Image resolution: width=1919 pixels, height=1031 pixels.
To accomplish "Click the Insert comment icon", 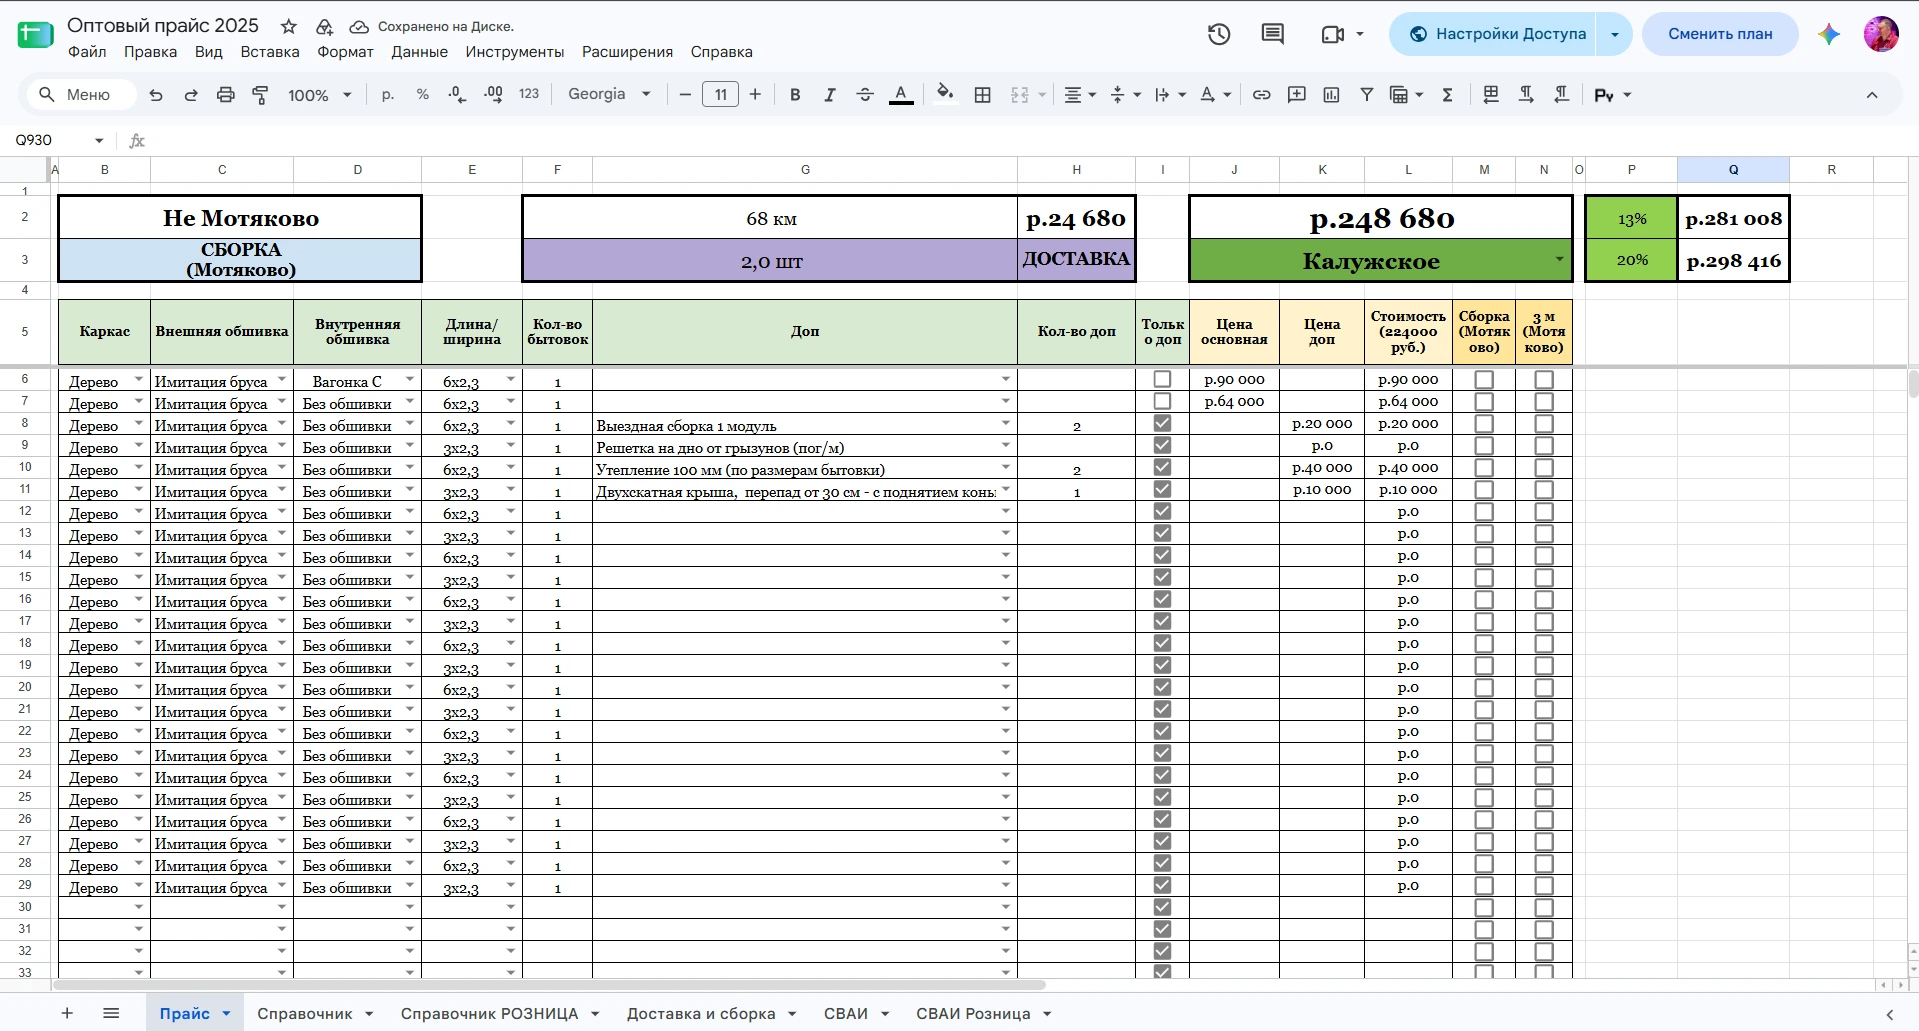I will pos(1297,95).
